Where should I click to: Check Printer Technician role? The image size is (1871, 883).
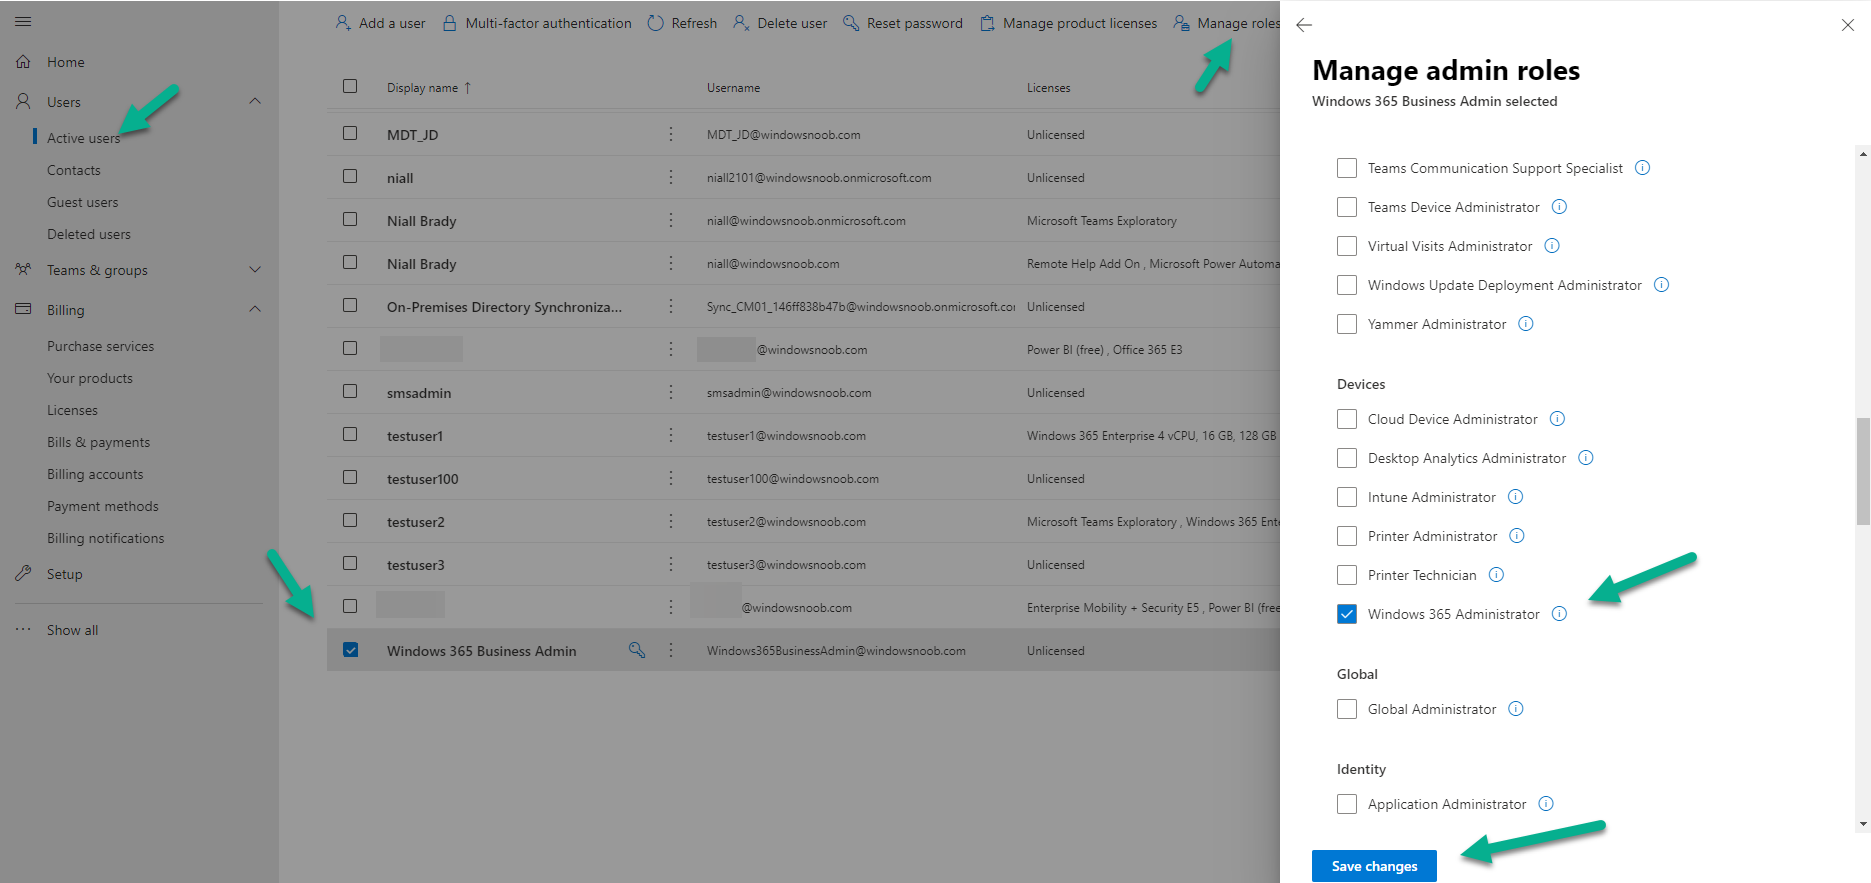[1347, 575]
